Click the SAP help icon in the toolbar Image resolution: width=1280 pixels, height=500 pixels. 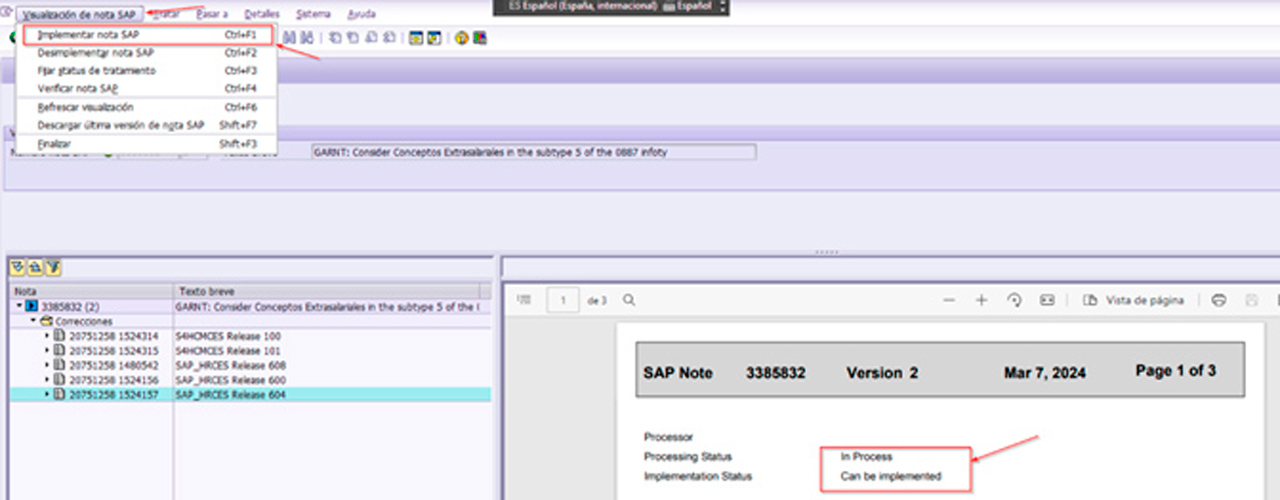click(462, 38)
